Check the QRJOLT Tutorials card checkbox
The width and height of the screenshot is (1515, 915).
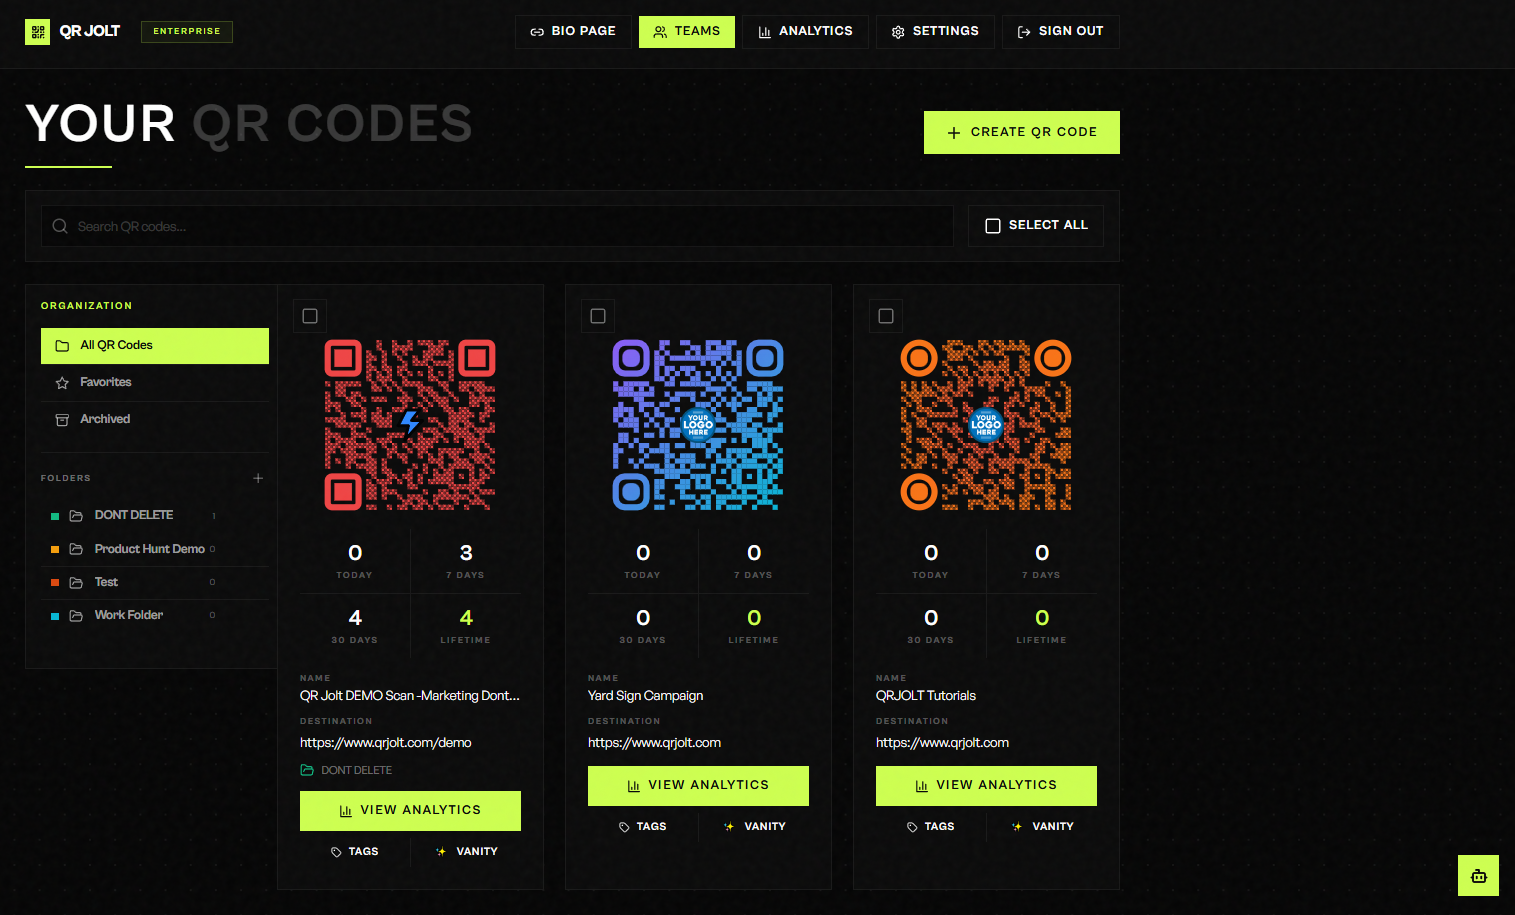pos(886,316)
